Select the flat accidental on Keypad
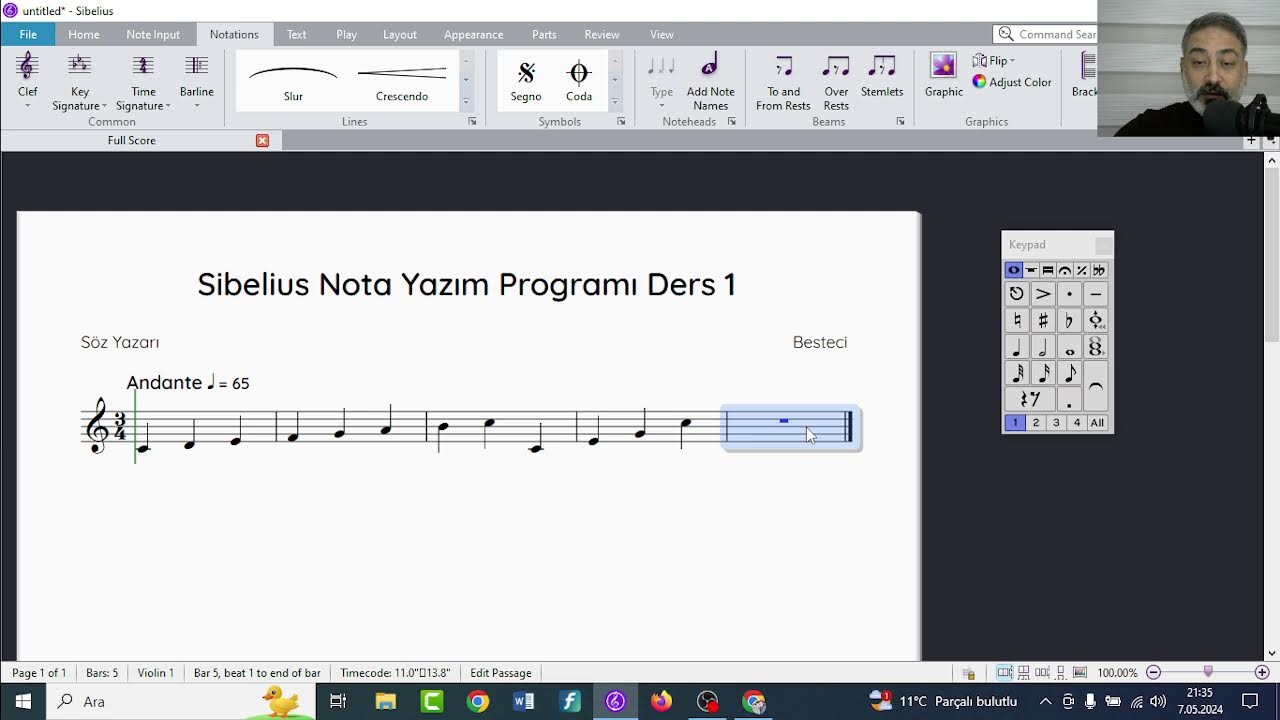Screen dimensions: 1280x720 tap(1069, 320)
